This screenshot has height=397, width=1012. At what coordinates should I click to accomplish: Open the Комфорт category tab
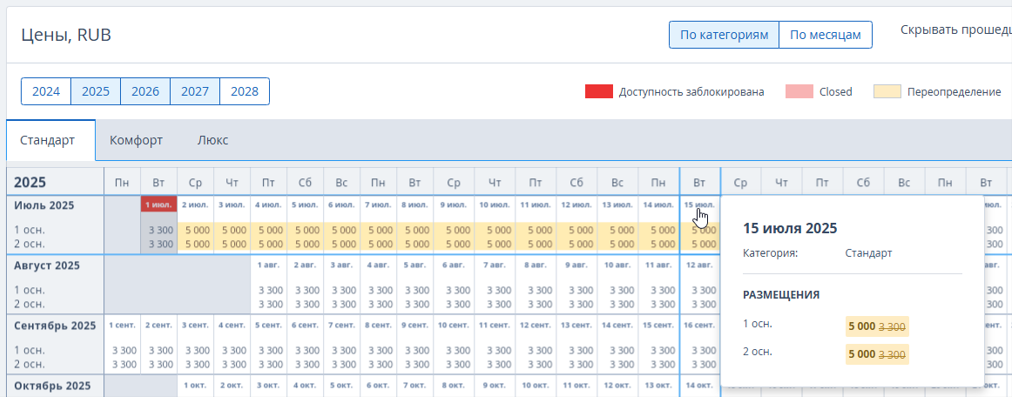pyautogui.click(x=136, y=140)
